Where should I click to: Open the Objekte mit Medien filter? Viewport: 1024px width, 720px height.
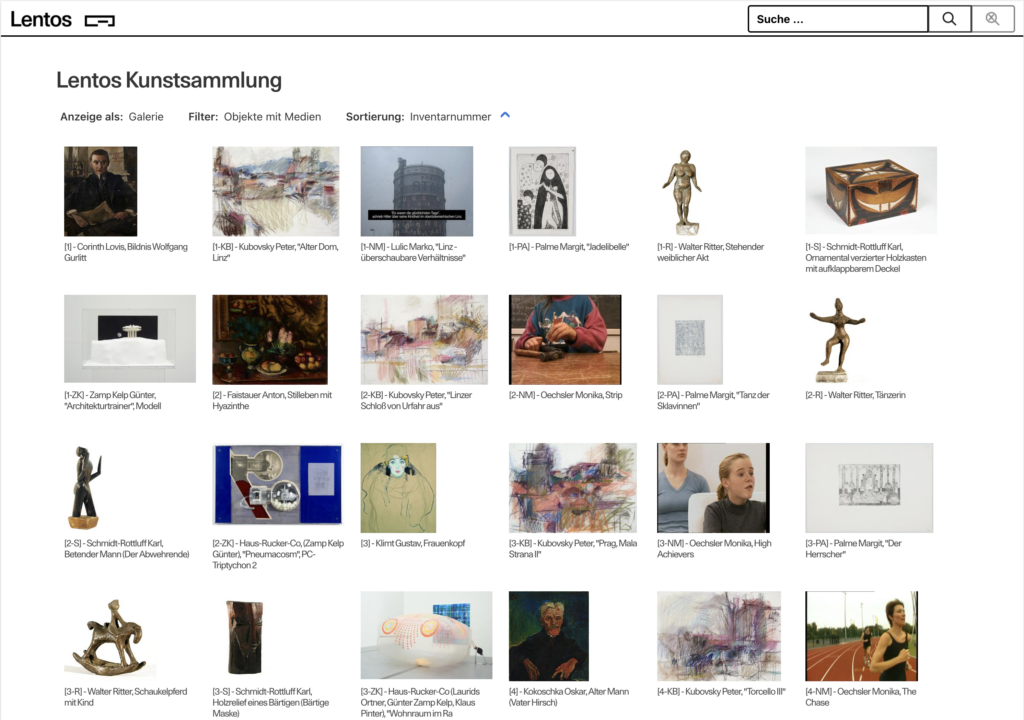click(272, 117)
